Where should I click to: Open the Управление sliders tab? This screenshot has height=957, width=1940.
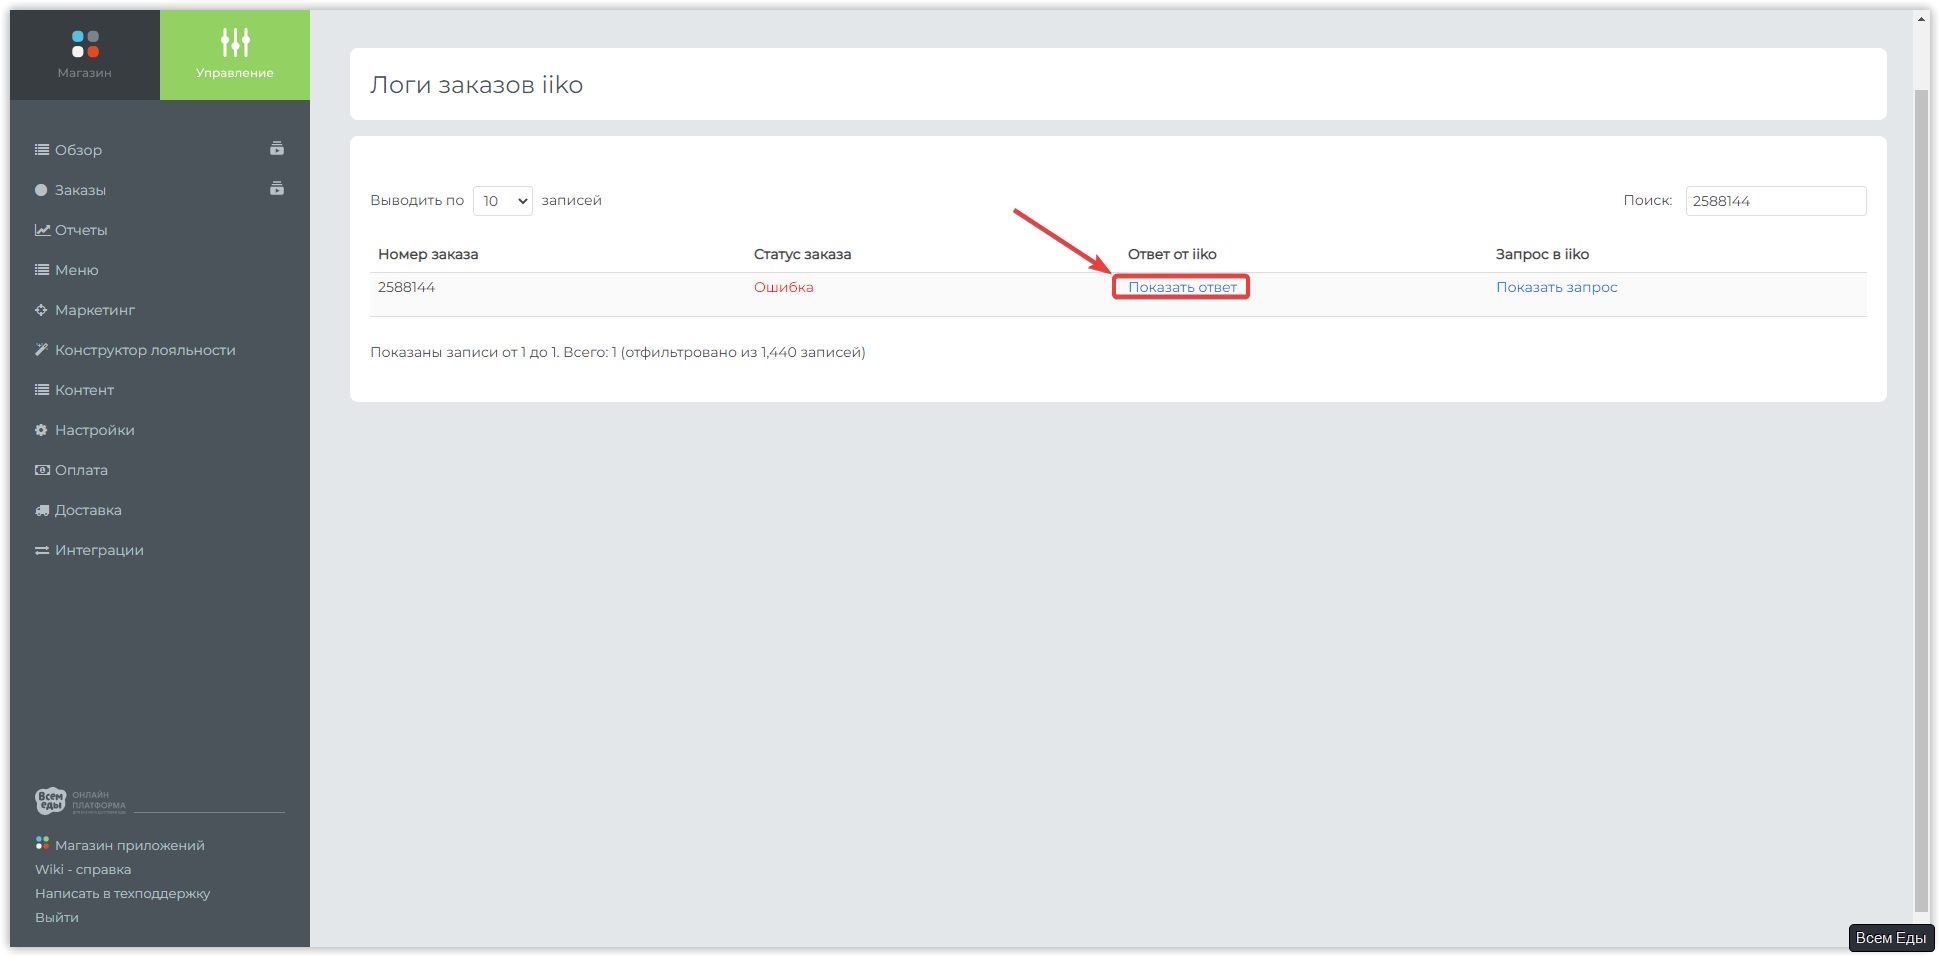click(235, 55)
